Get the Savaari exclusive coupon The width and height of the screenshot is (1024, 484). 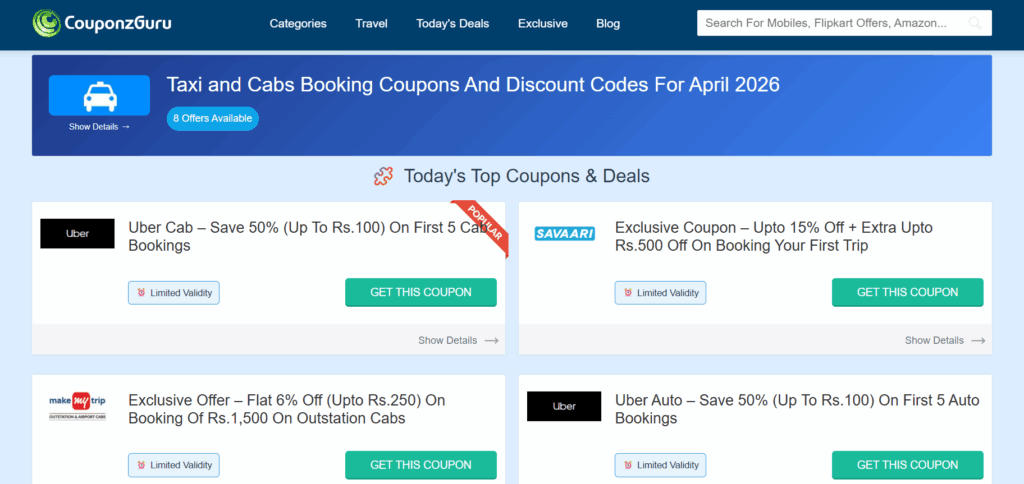click(x=907, y=292)
